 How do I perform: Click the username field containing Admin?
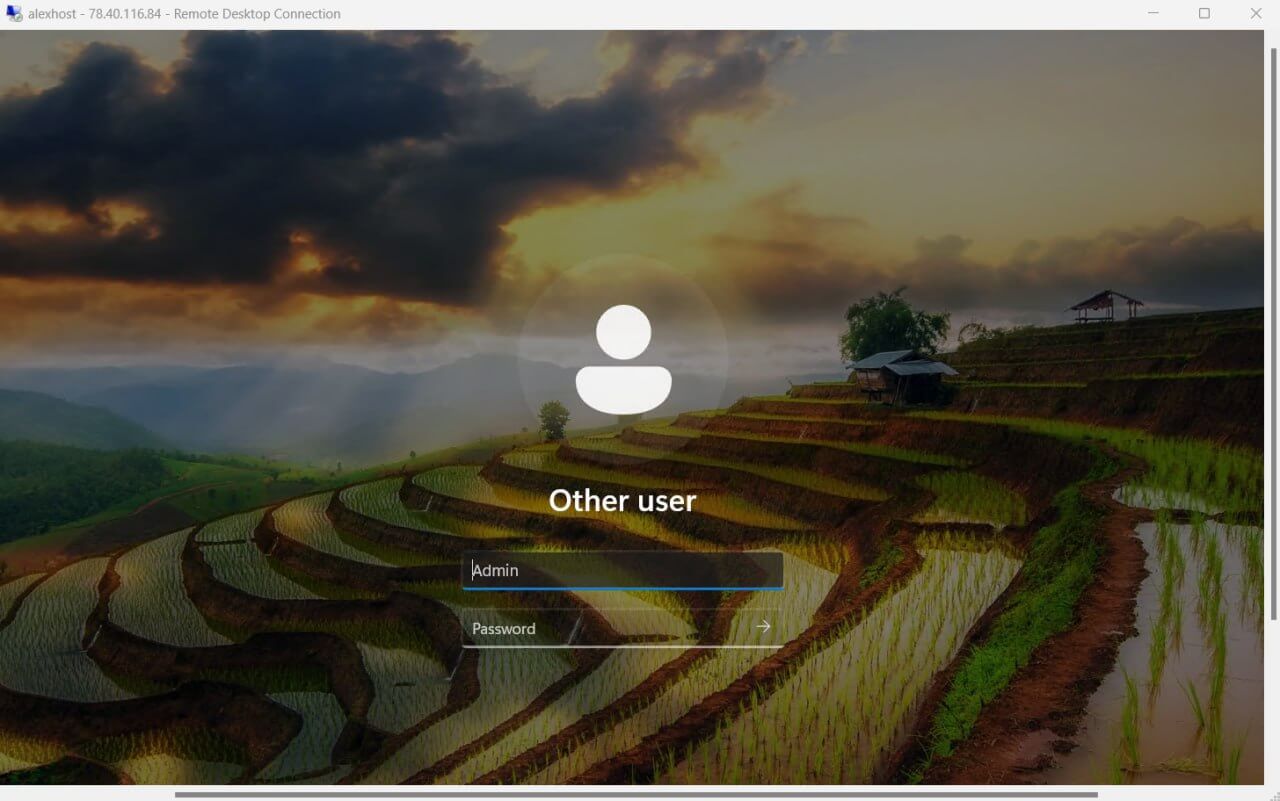pos(622,570)
